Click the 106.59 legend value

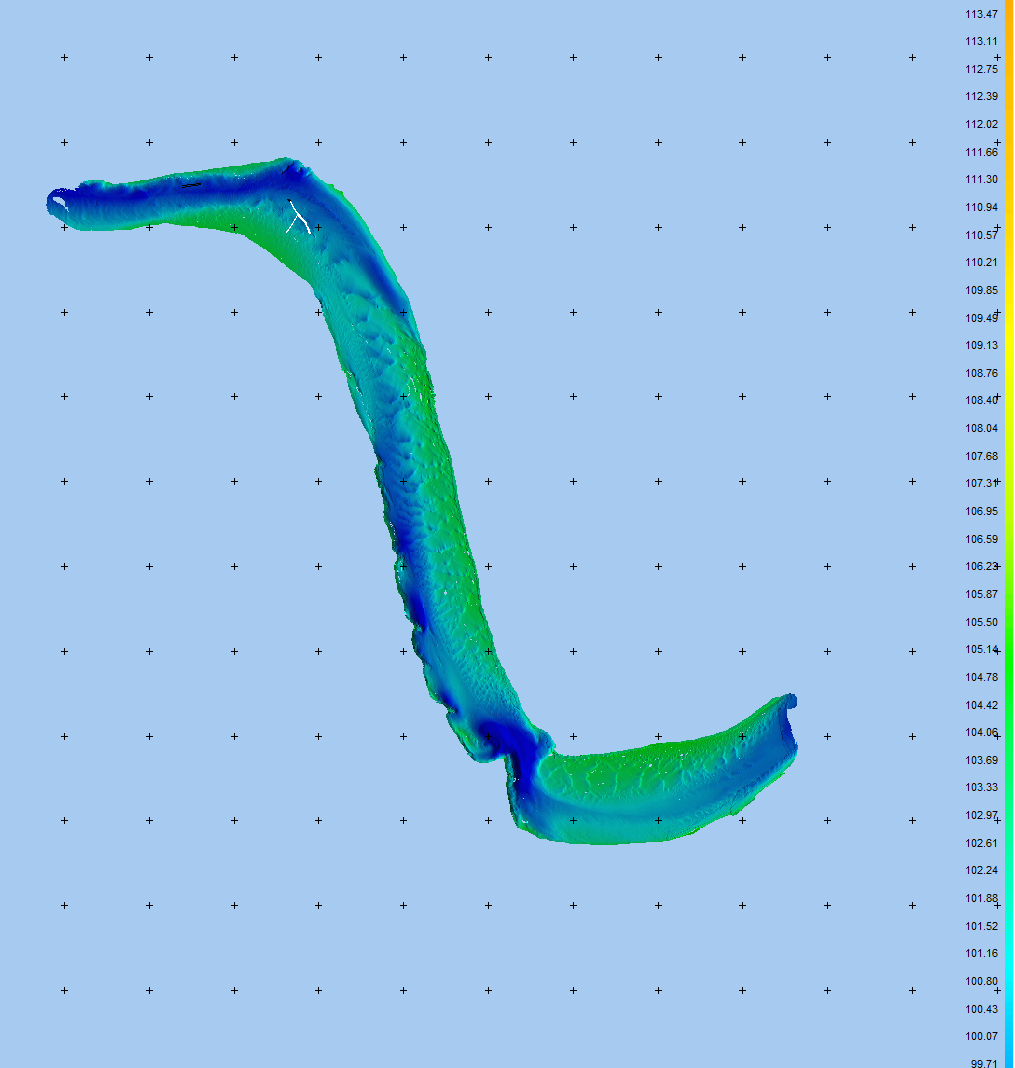(x=981, y=539)
